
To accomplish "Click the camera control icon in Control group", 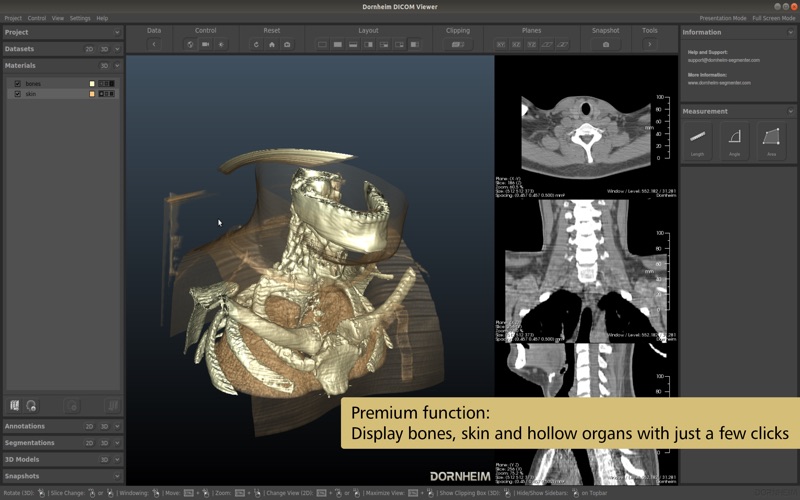I will tap(206, 44).
